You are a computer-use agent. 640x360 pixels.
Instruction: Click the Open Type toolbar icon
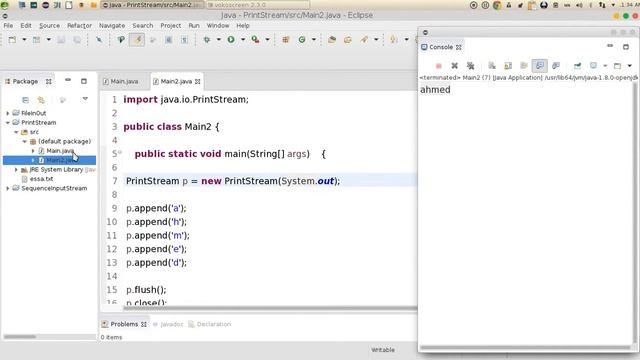click(x=332, y=40)
